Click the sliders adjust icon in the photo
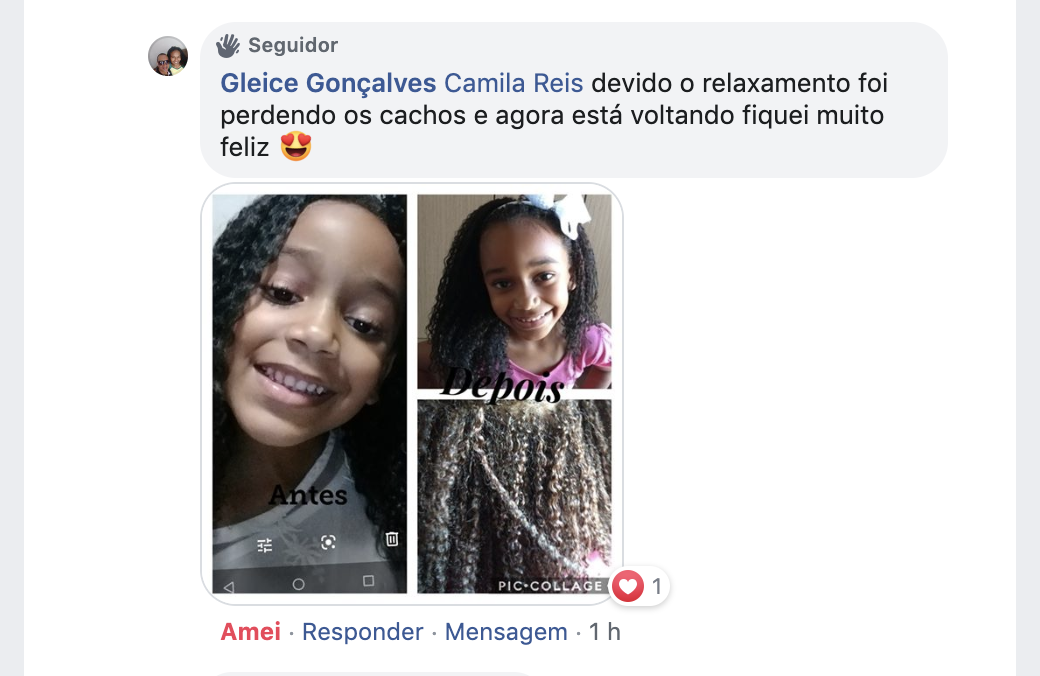The image size is (1040, 676). (x=265, y=545)
